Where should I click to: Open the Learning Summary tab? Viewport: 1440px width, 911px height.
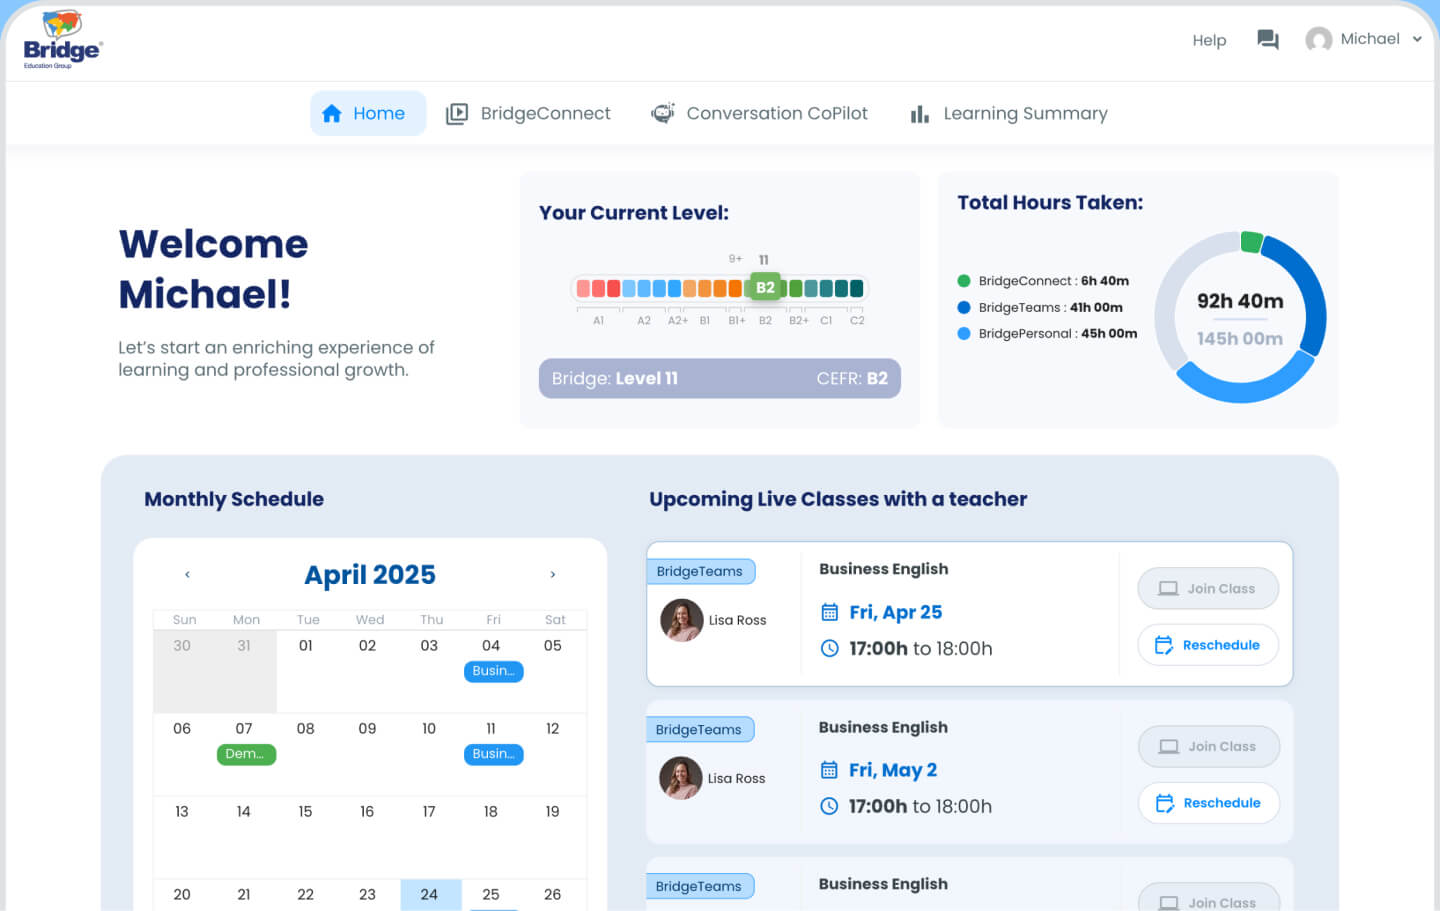pyautogui.click(x=1009, y=113)
